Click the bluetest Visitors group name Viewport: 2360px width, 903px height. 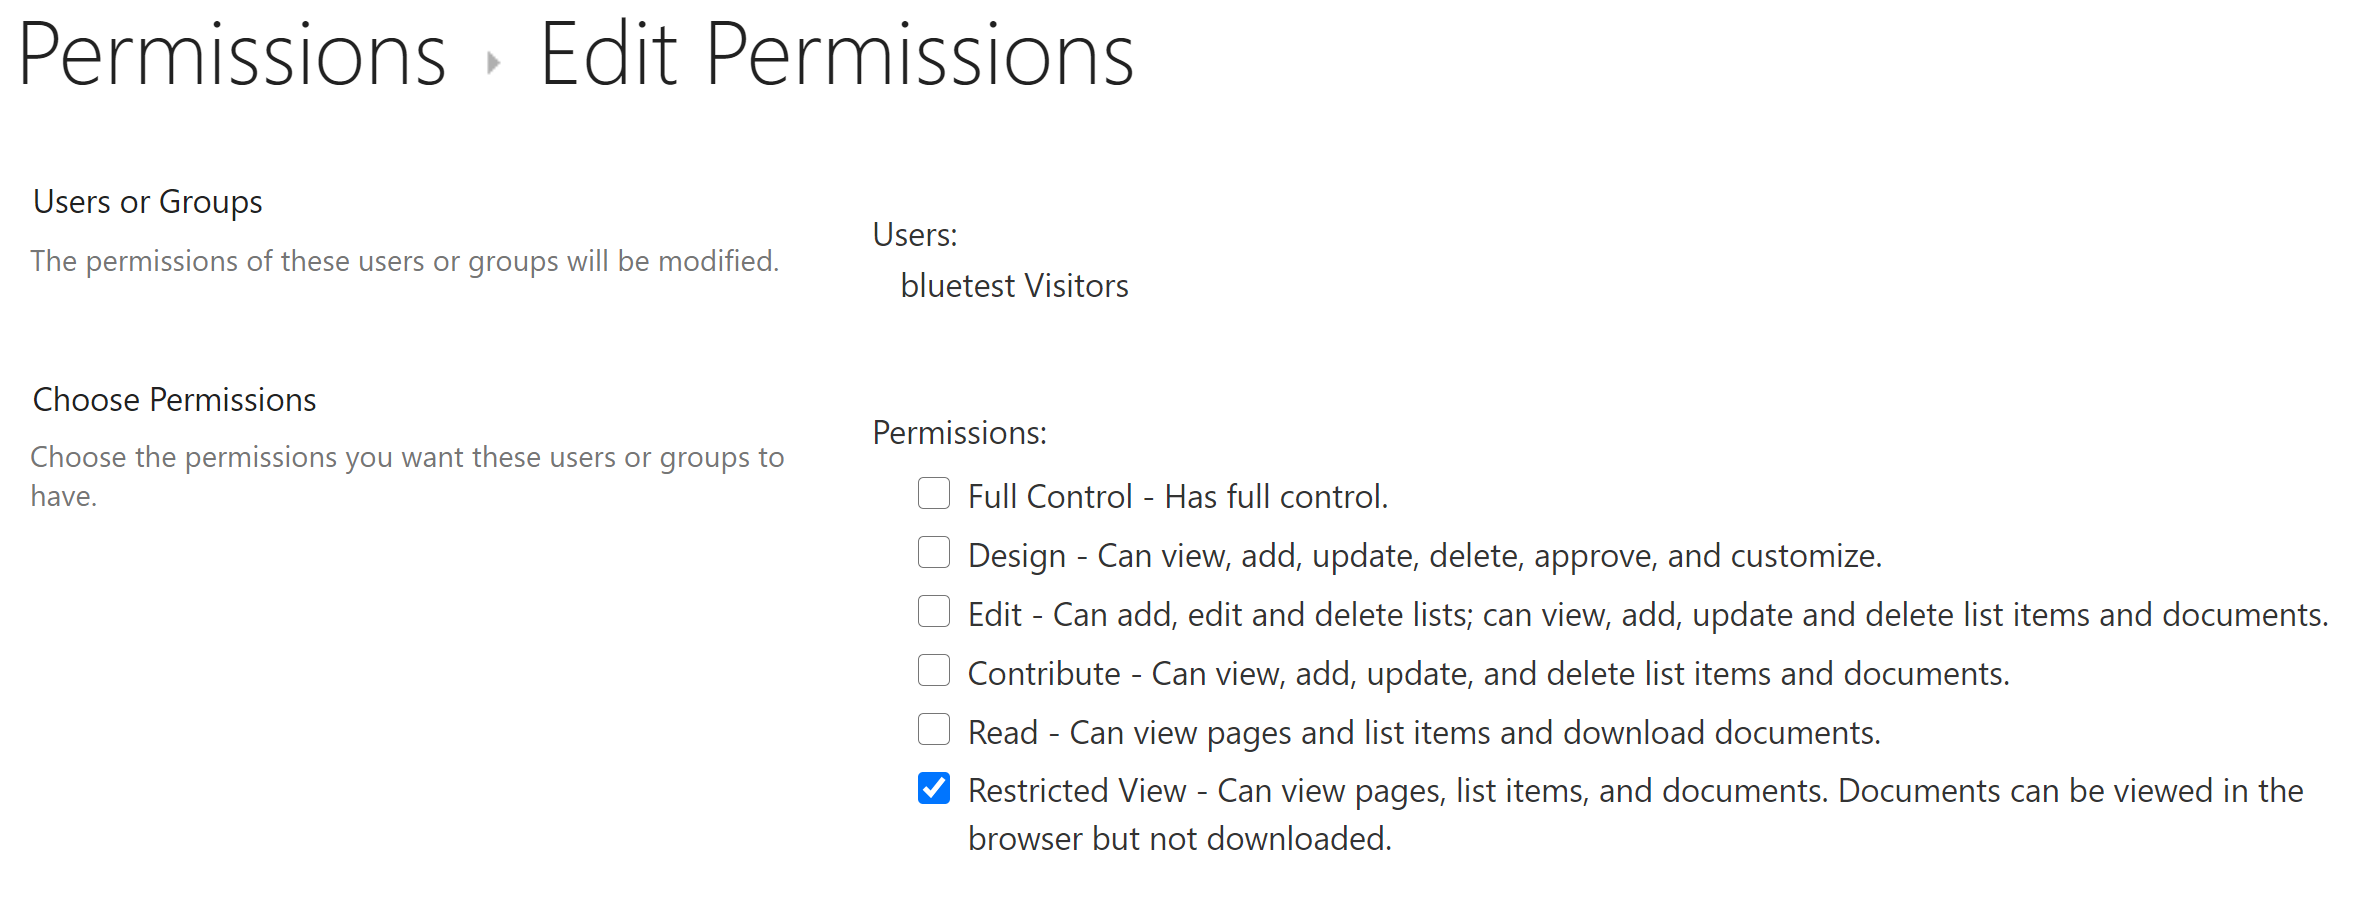1014,285
